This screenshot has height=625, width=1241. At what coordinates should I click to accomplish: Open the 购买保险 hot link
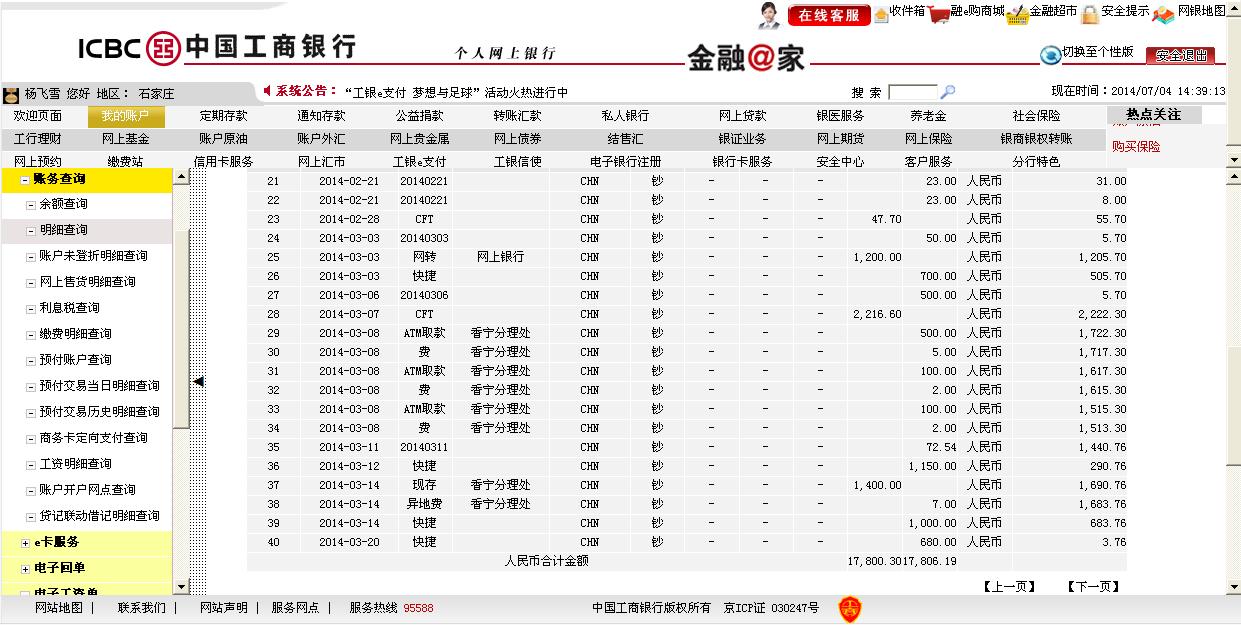(x=1136, y=146)
